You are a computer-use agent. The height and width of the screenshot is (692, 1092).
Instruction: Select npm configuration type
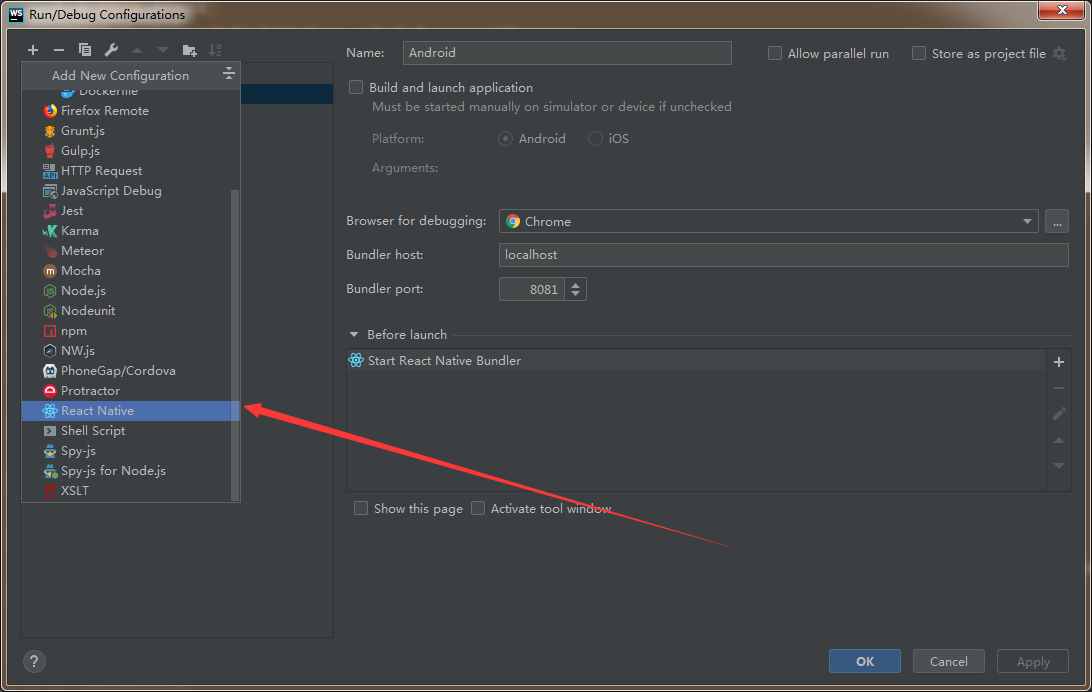131,331
